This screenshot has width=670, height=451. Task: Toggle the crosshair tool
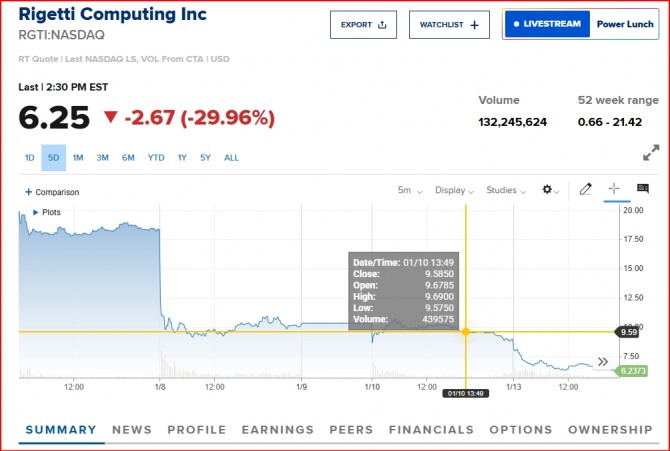coord(614,189)
